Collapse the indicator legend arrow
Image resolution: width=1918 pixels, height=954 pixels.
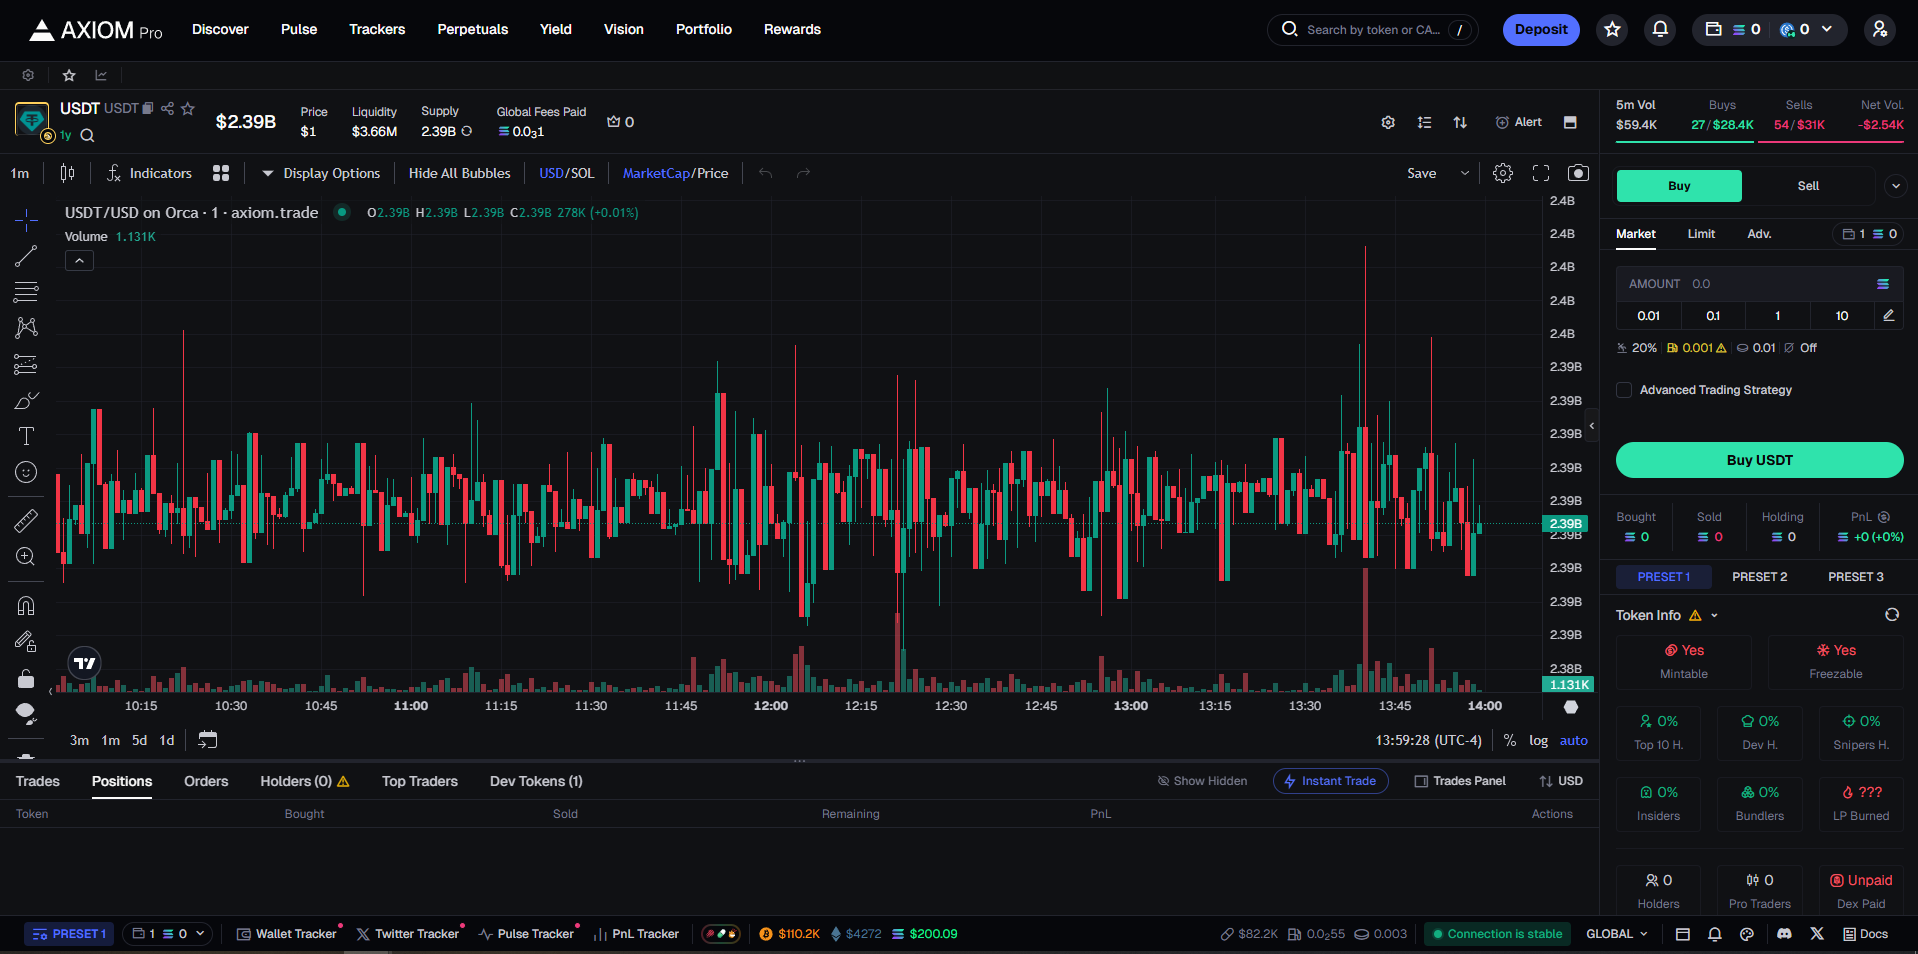click(x=79, y=260)
